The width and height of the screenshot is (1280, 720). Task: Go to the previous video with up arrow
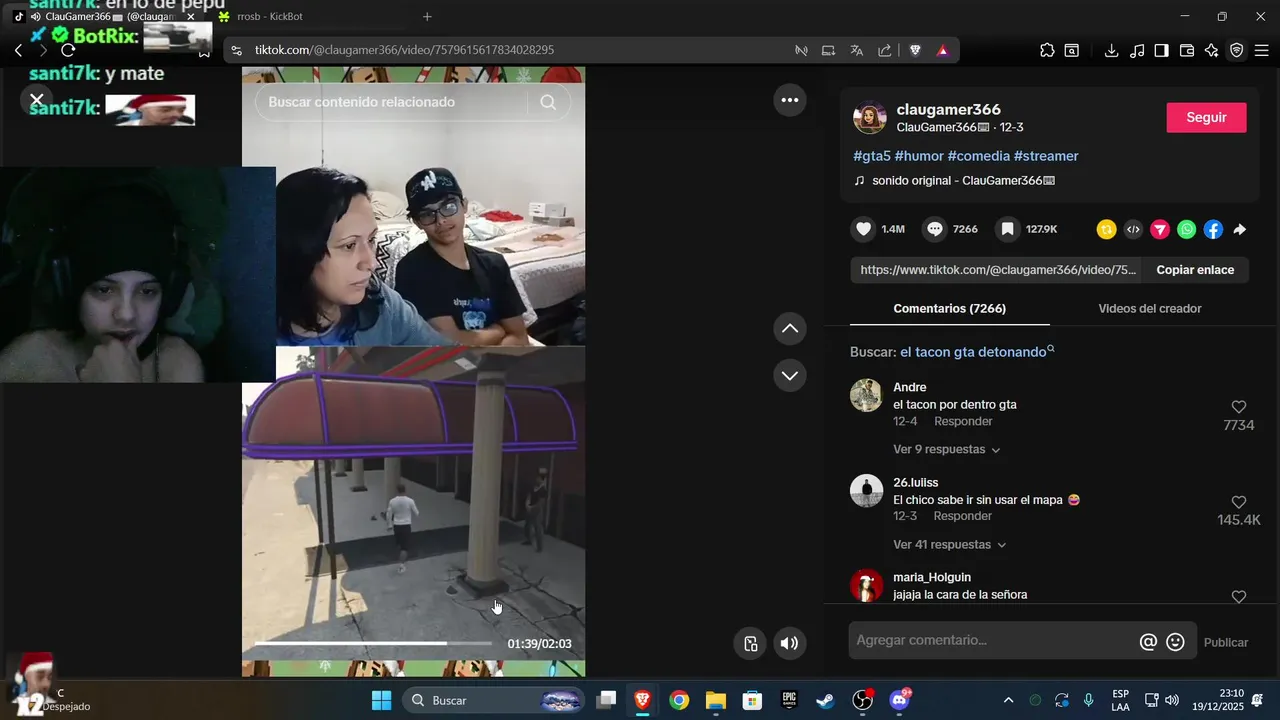(790, 328)
